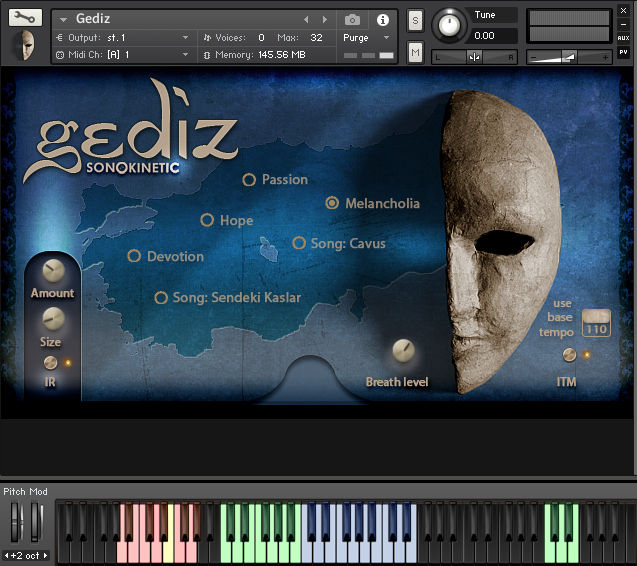Click the Sonokinetic logo text
637x566 pixels.
point(133,168)
